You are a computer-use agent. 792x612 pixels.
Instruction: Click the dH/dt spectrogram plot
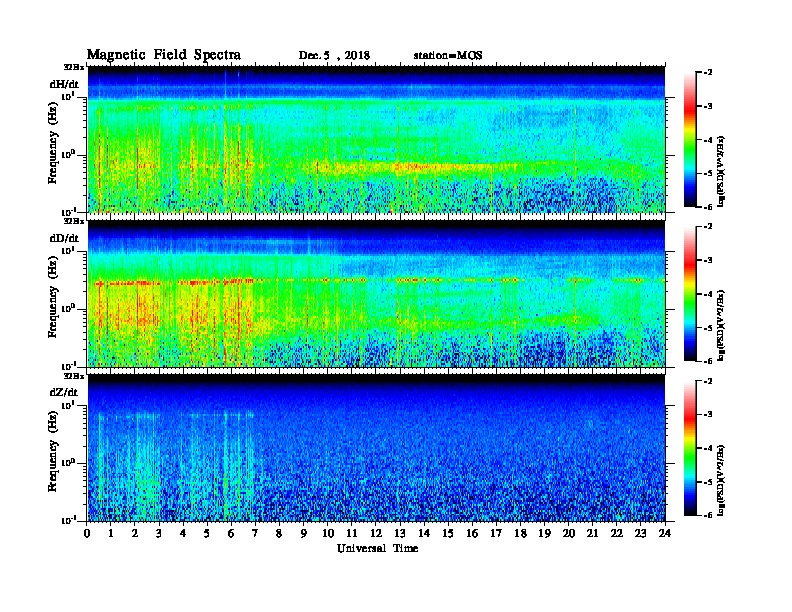376,139
